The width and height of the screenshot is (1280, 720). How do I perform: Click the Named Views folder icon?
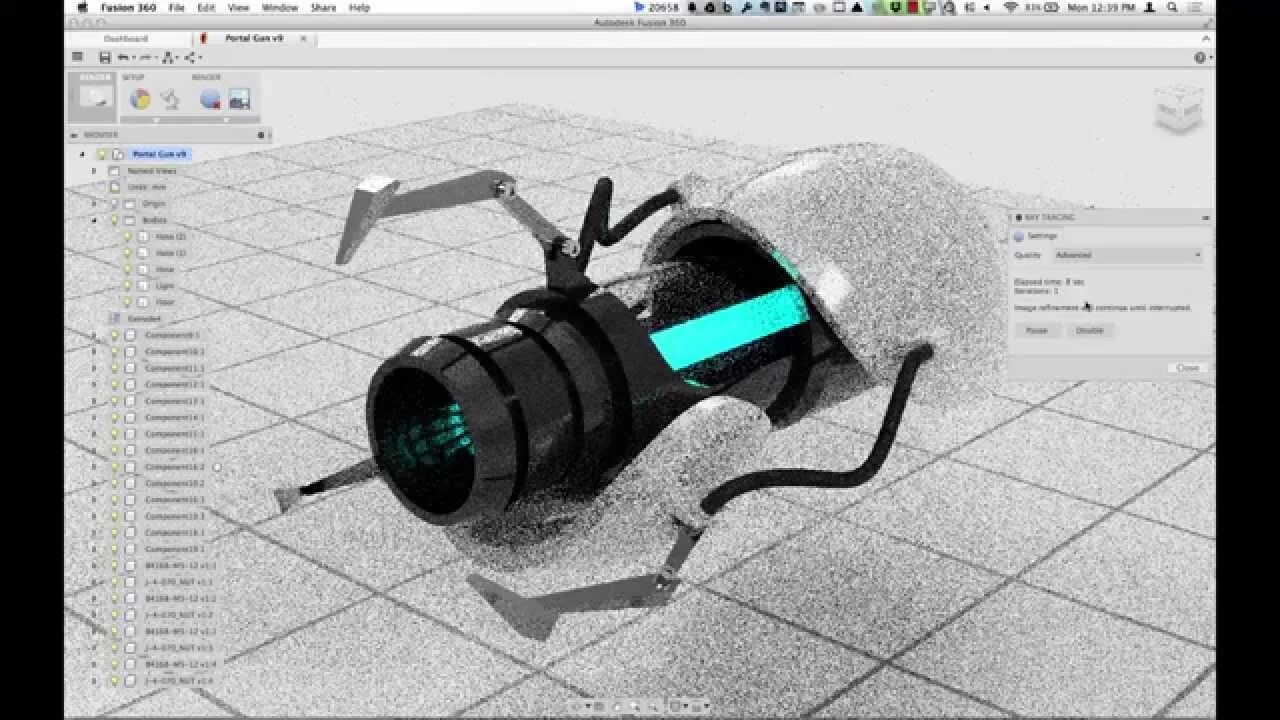click(x=114, y=171)
